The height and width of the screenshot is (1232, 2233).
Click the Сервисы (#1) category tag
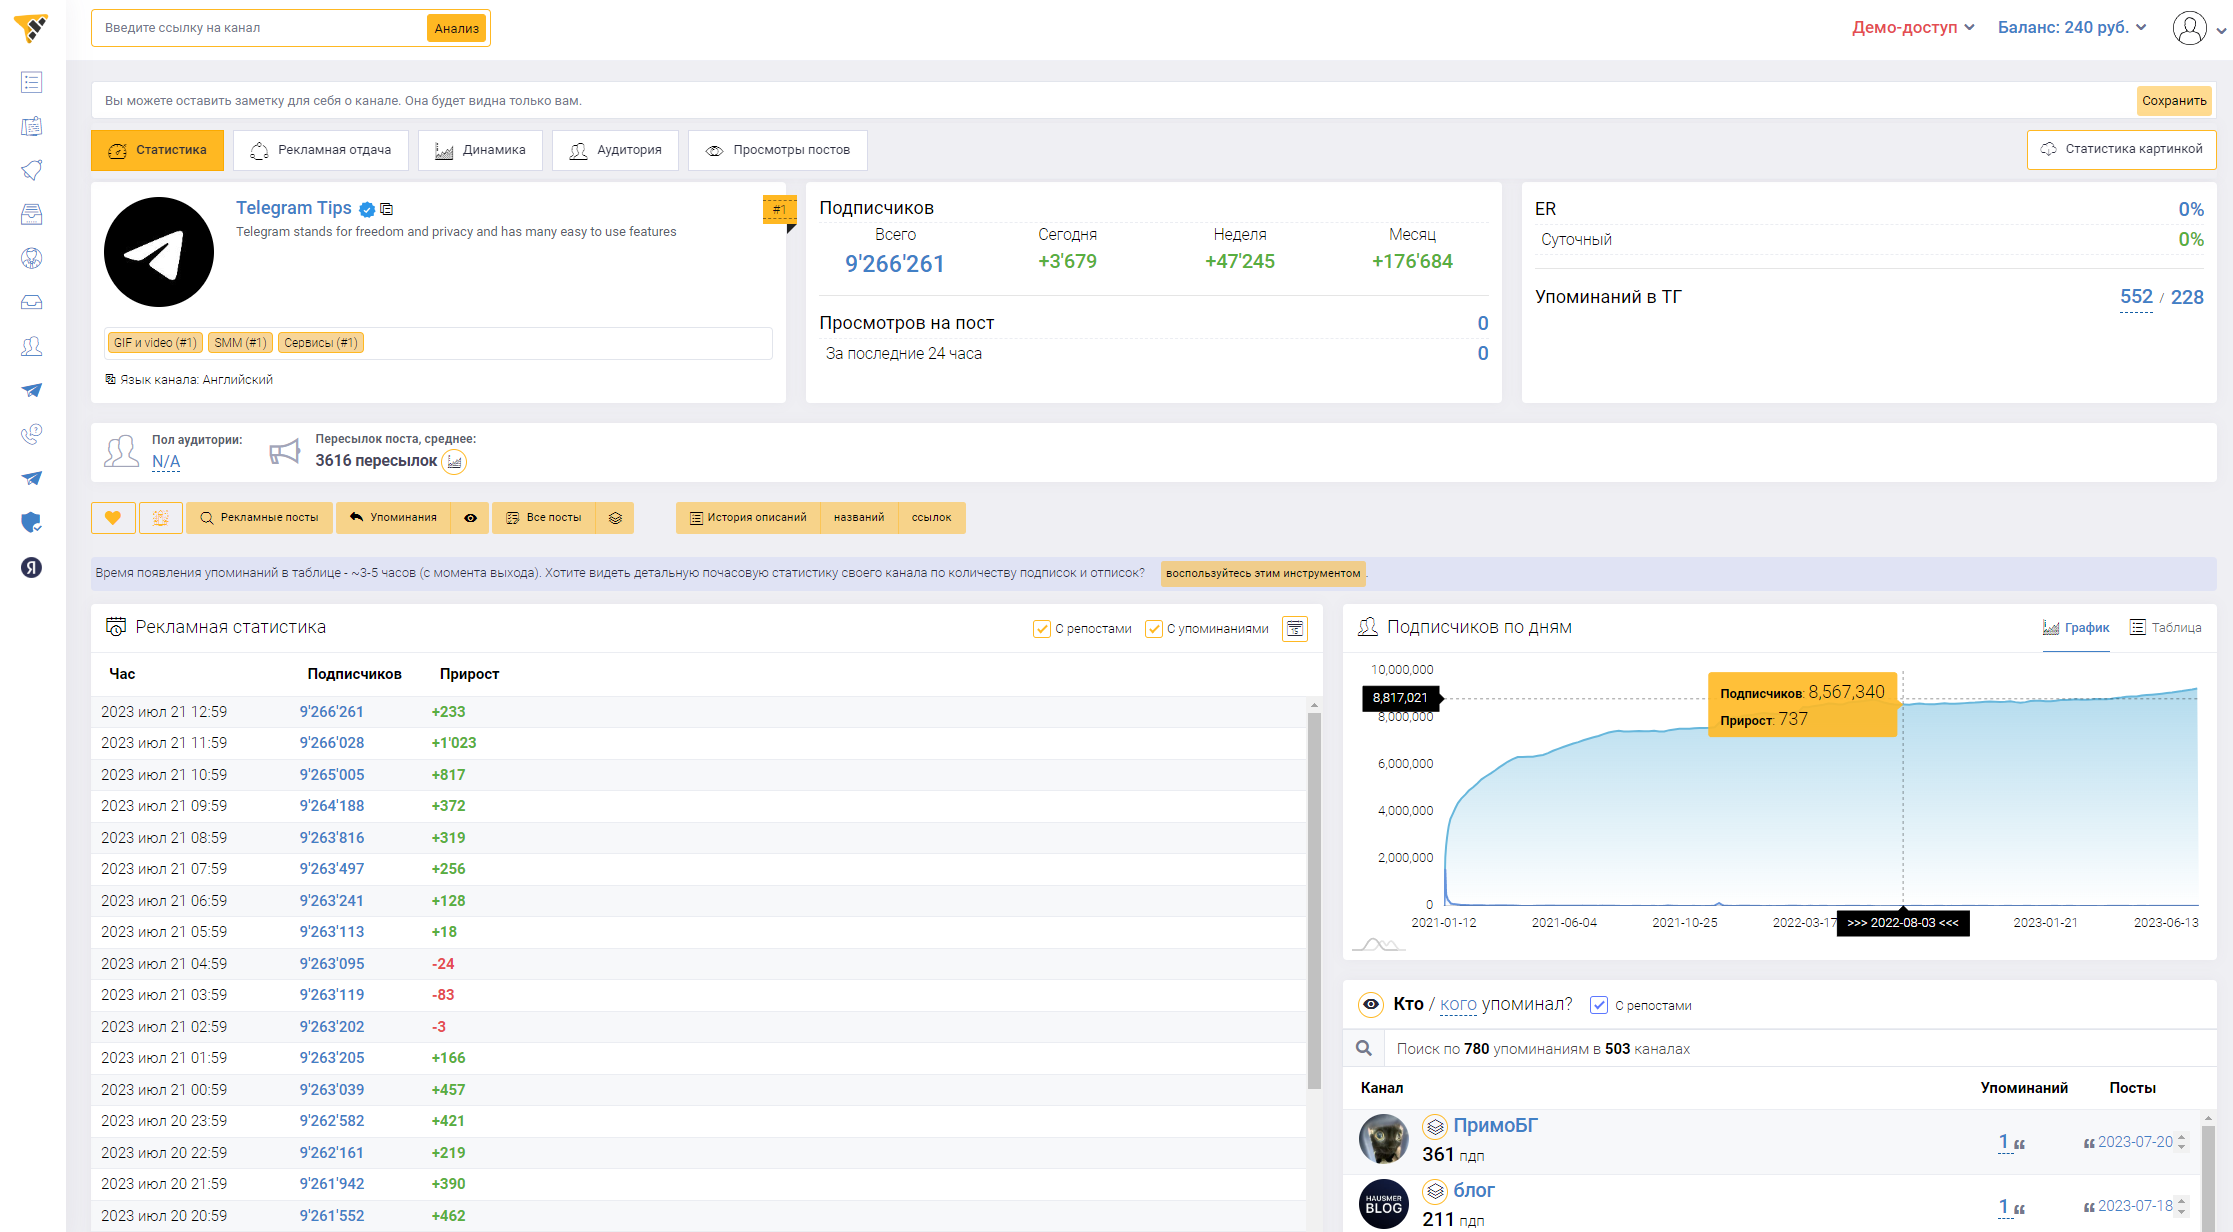coord(321,343)
